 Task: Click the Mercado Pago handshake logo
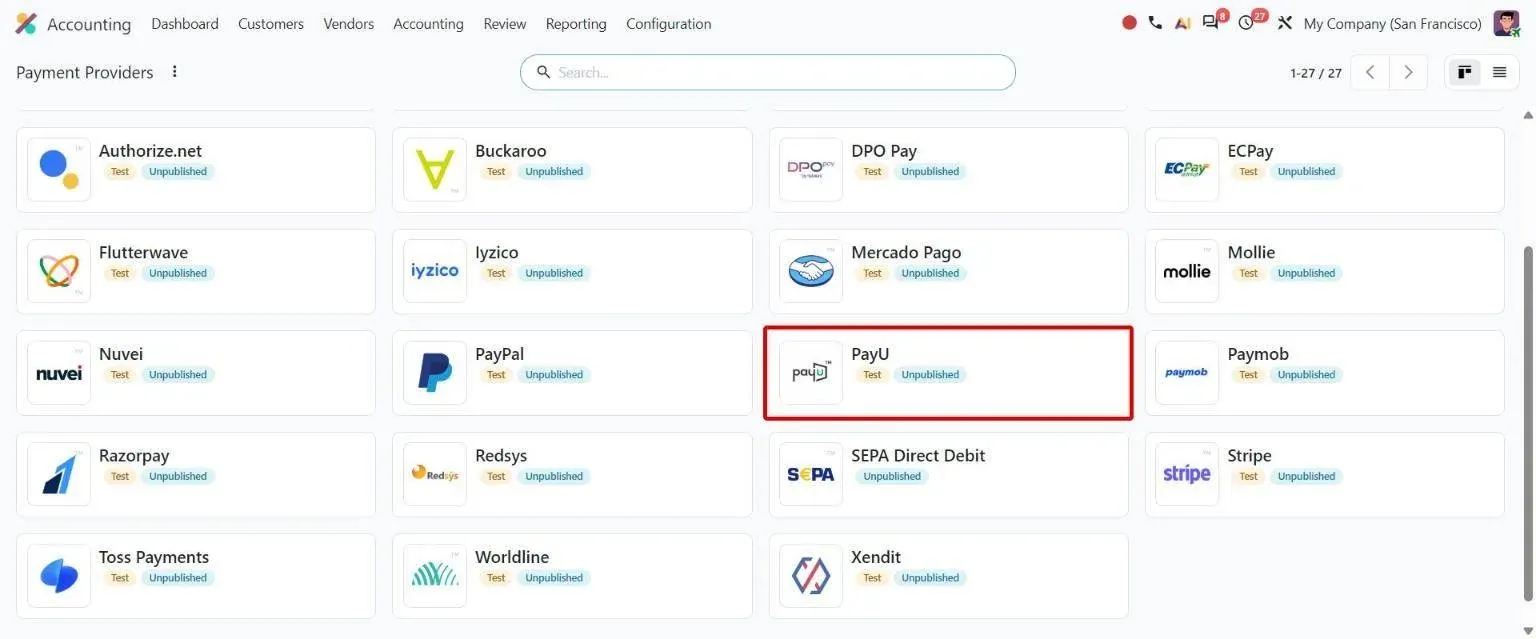[811, 271]
